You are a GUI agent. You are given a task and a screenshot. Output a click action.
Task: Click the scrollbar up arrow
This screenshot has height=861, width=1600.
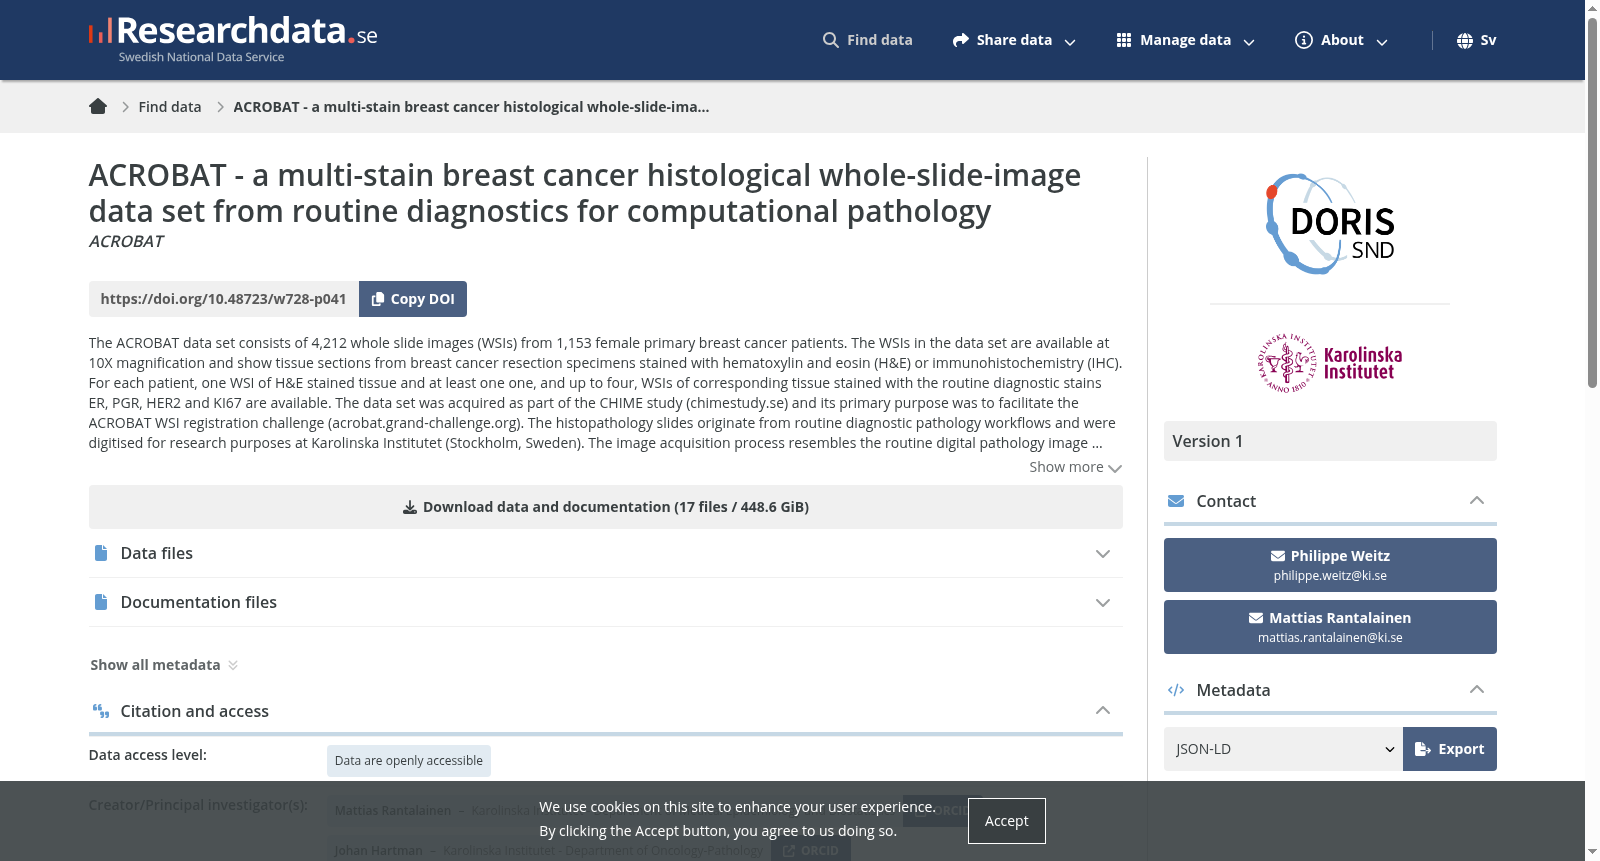tap(1592, 7)
